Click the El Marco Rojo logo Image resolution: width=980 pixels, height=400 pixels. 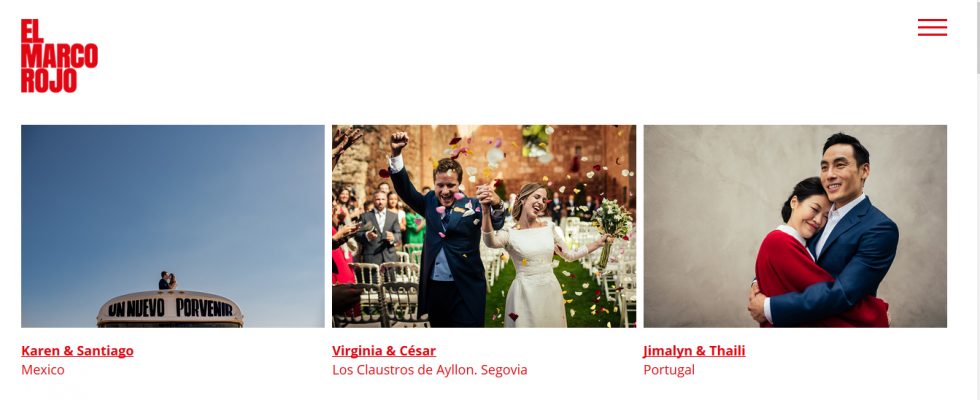(59, 56)
